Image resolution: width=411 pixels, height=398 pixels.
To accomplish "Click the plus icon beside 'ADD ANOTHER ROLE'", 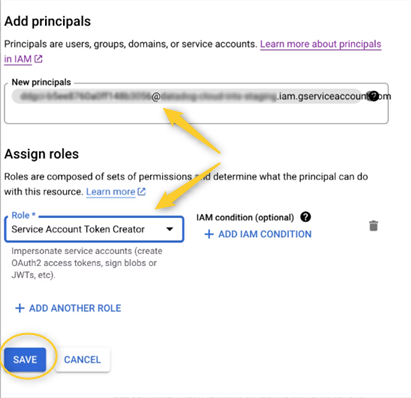I will point(20,308).
